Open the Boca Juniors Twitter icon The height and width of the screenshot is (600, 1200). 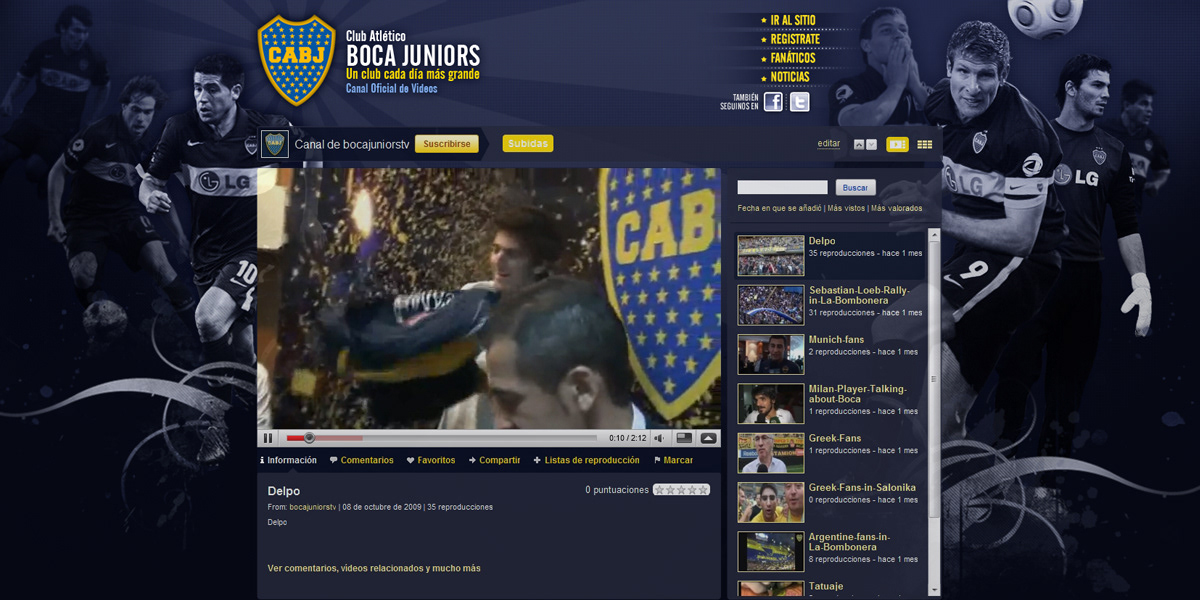pyautogui.click(x=799, y=101)
